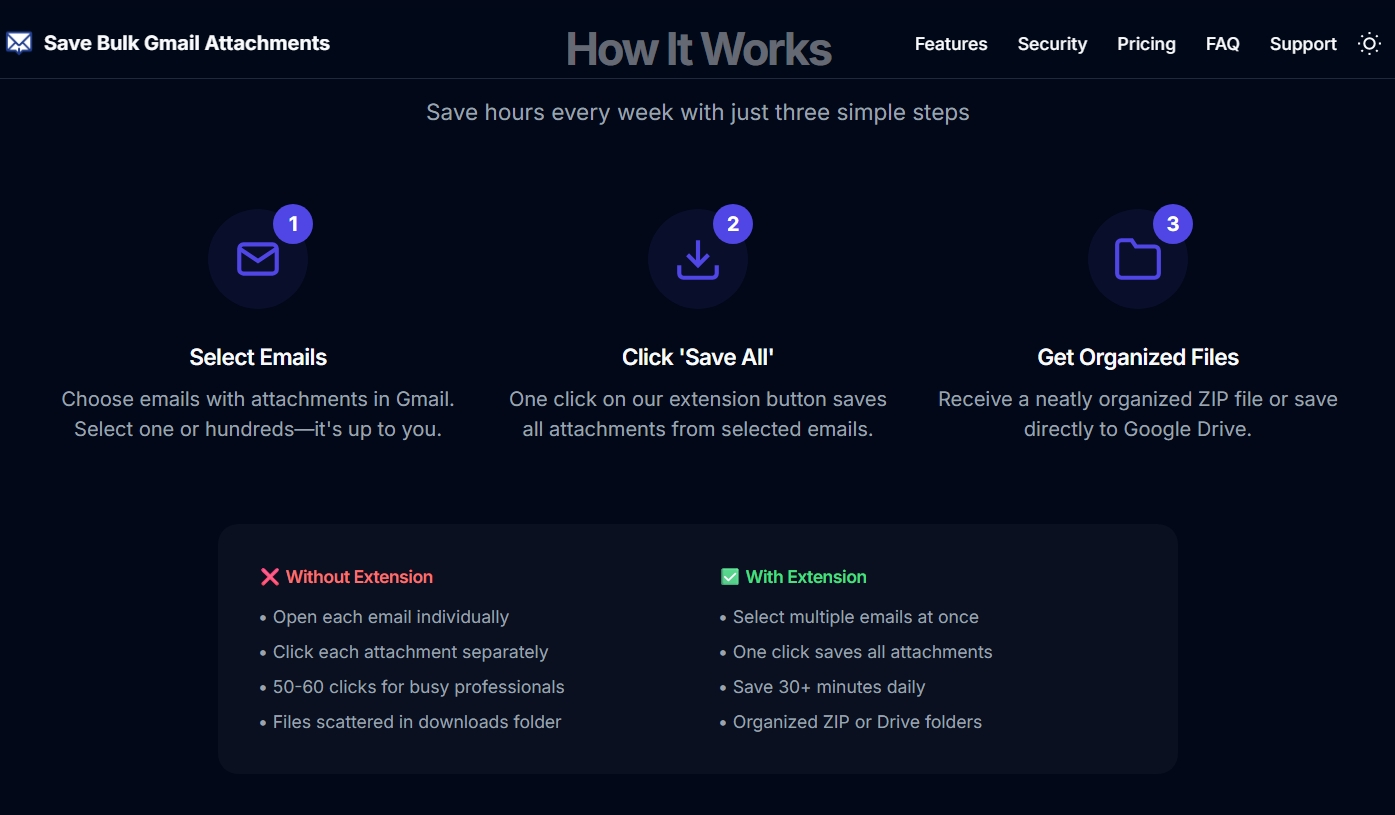Click the step 1 number badge

[293, 223]
